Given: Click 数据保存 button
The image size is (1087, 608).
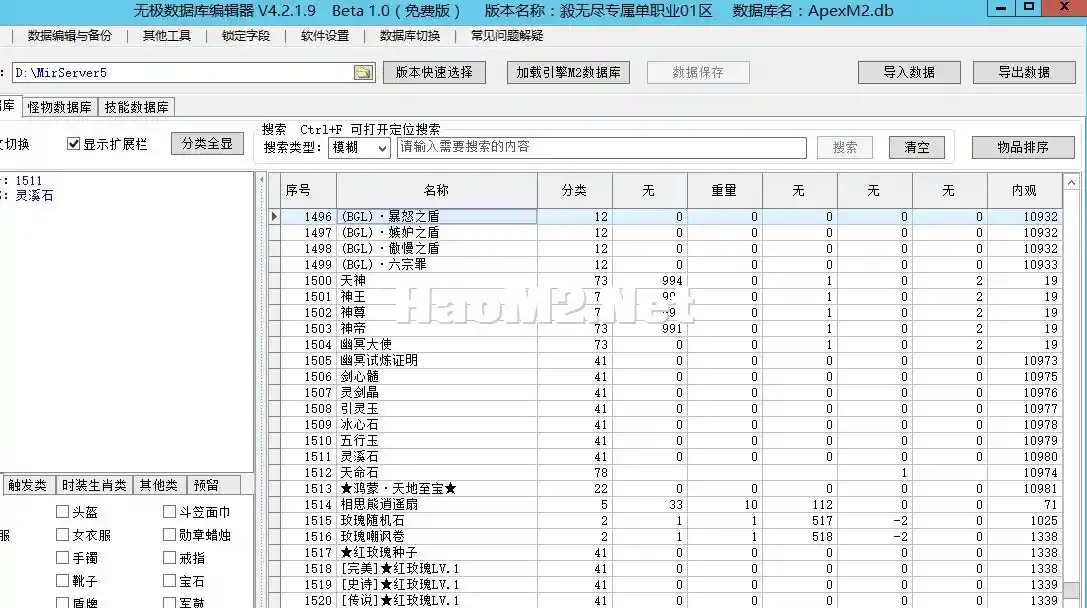Looking at the screenshot, I should coord(698,72).
